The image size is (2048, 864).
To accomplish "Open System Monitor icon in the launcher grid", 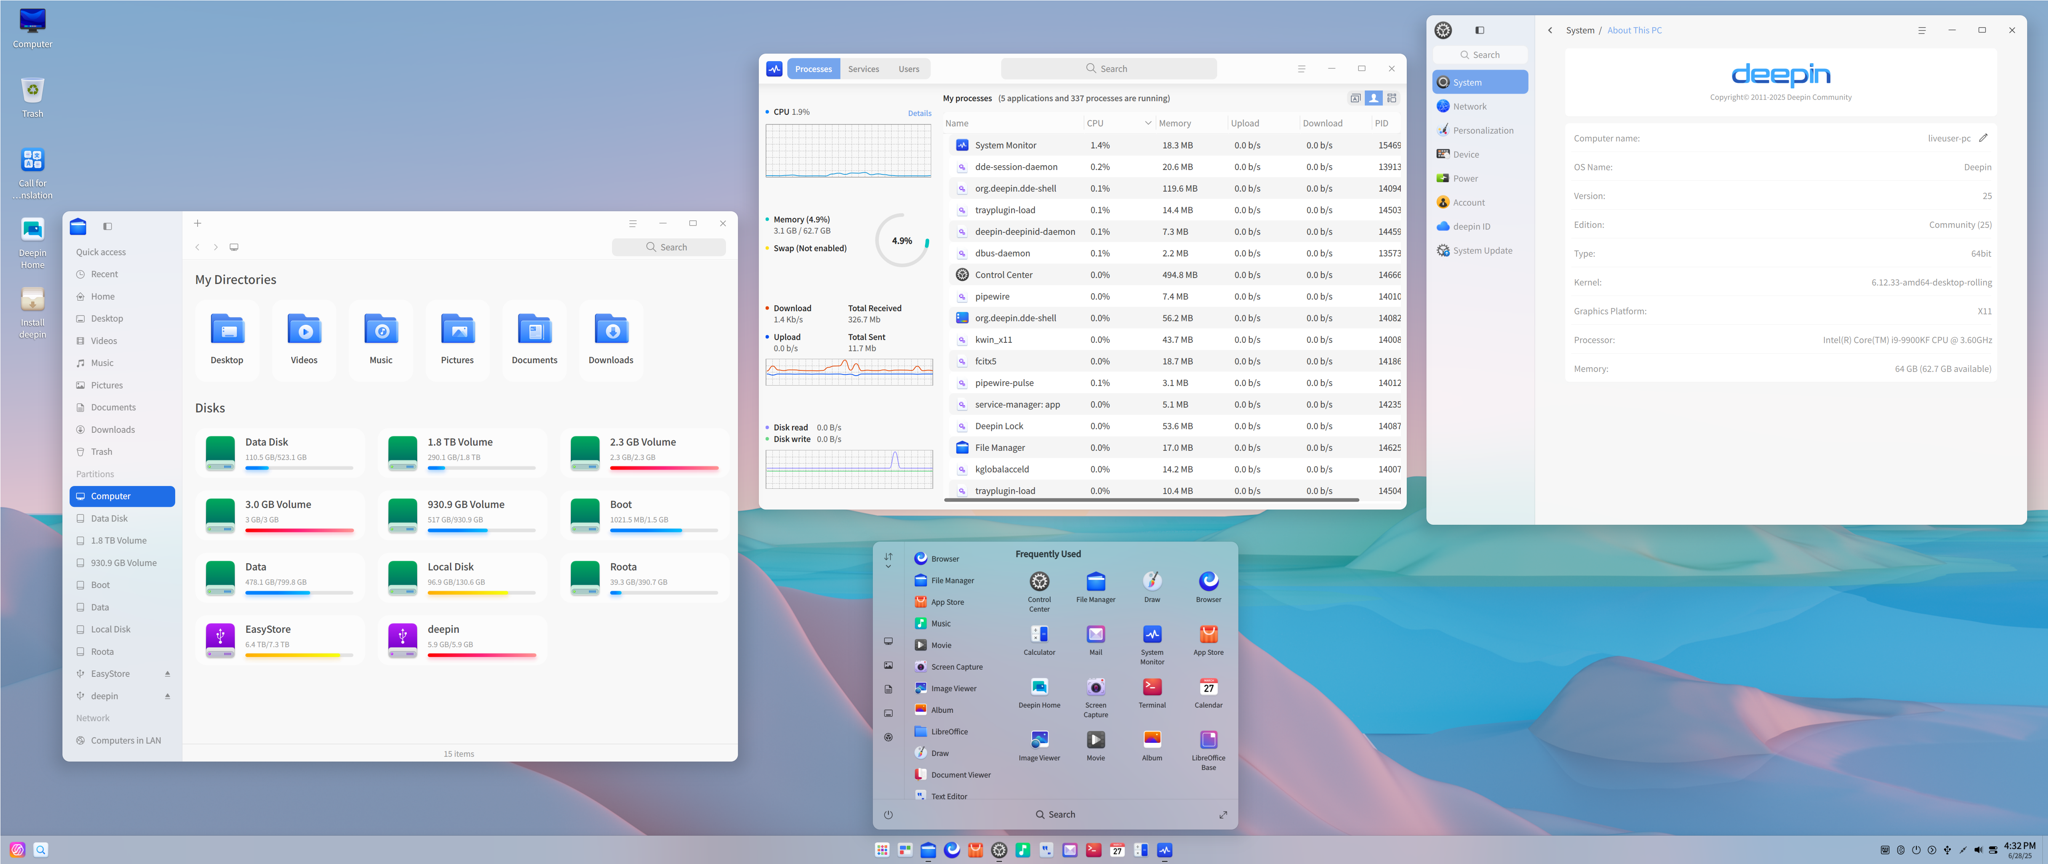I will [1152, 645].
